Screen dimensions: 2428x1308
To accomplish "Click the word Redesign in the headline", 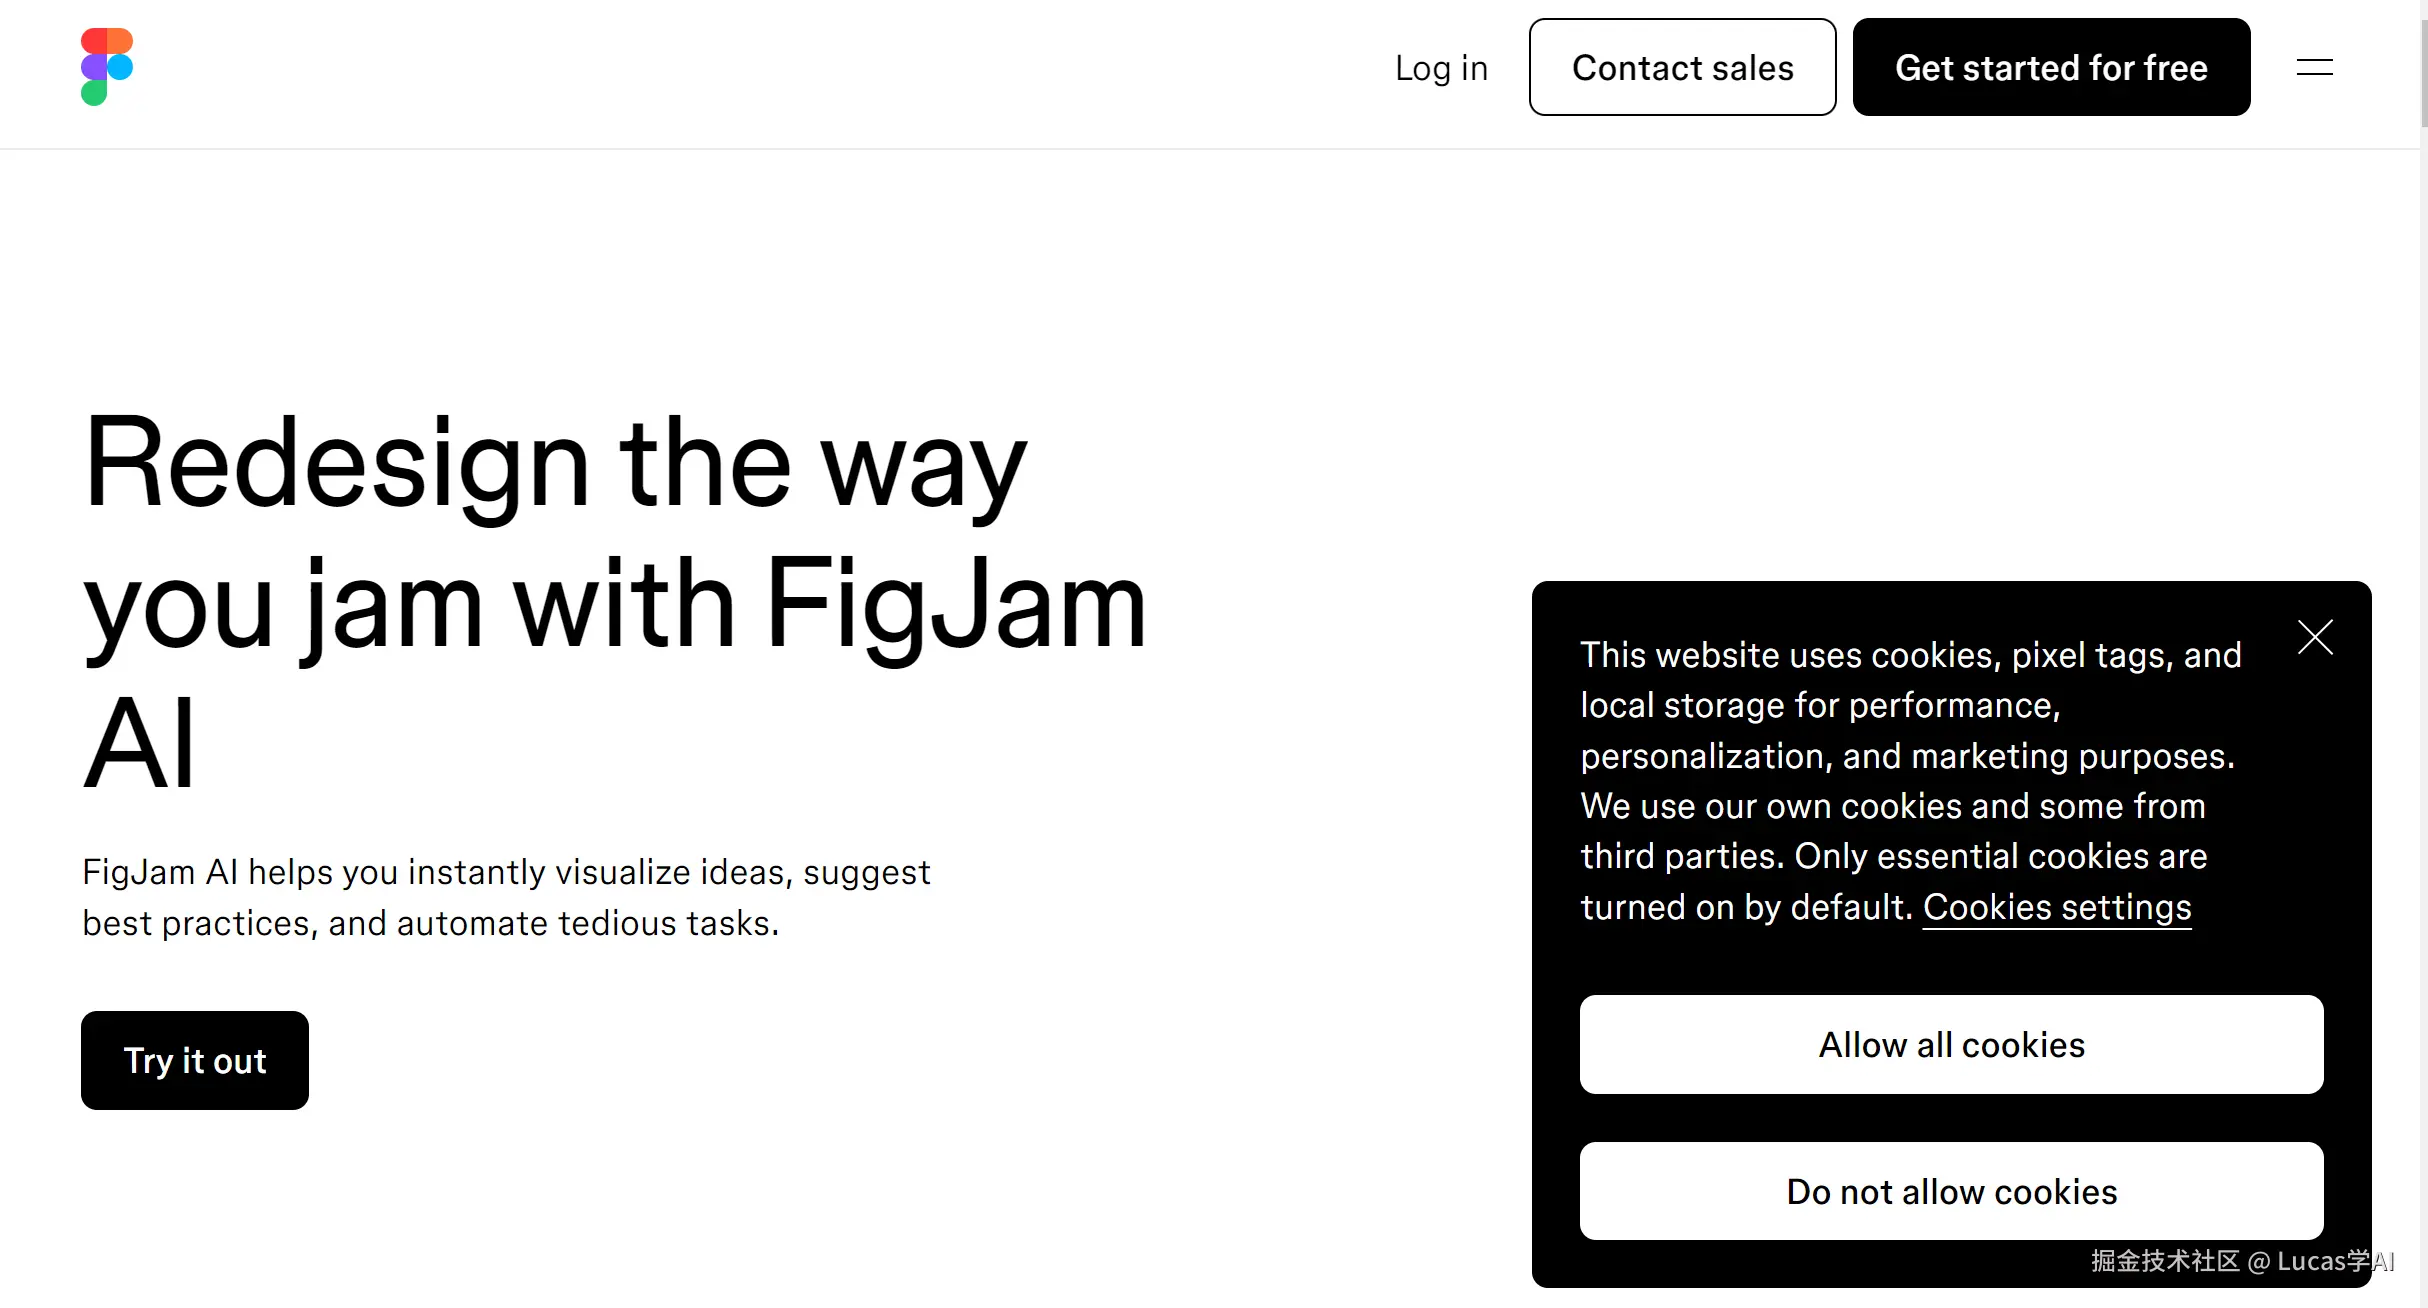I will tap(336, 464).
